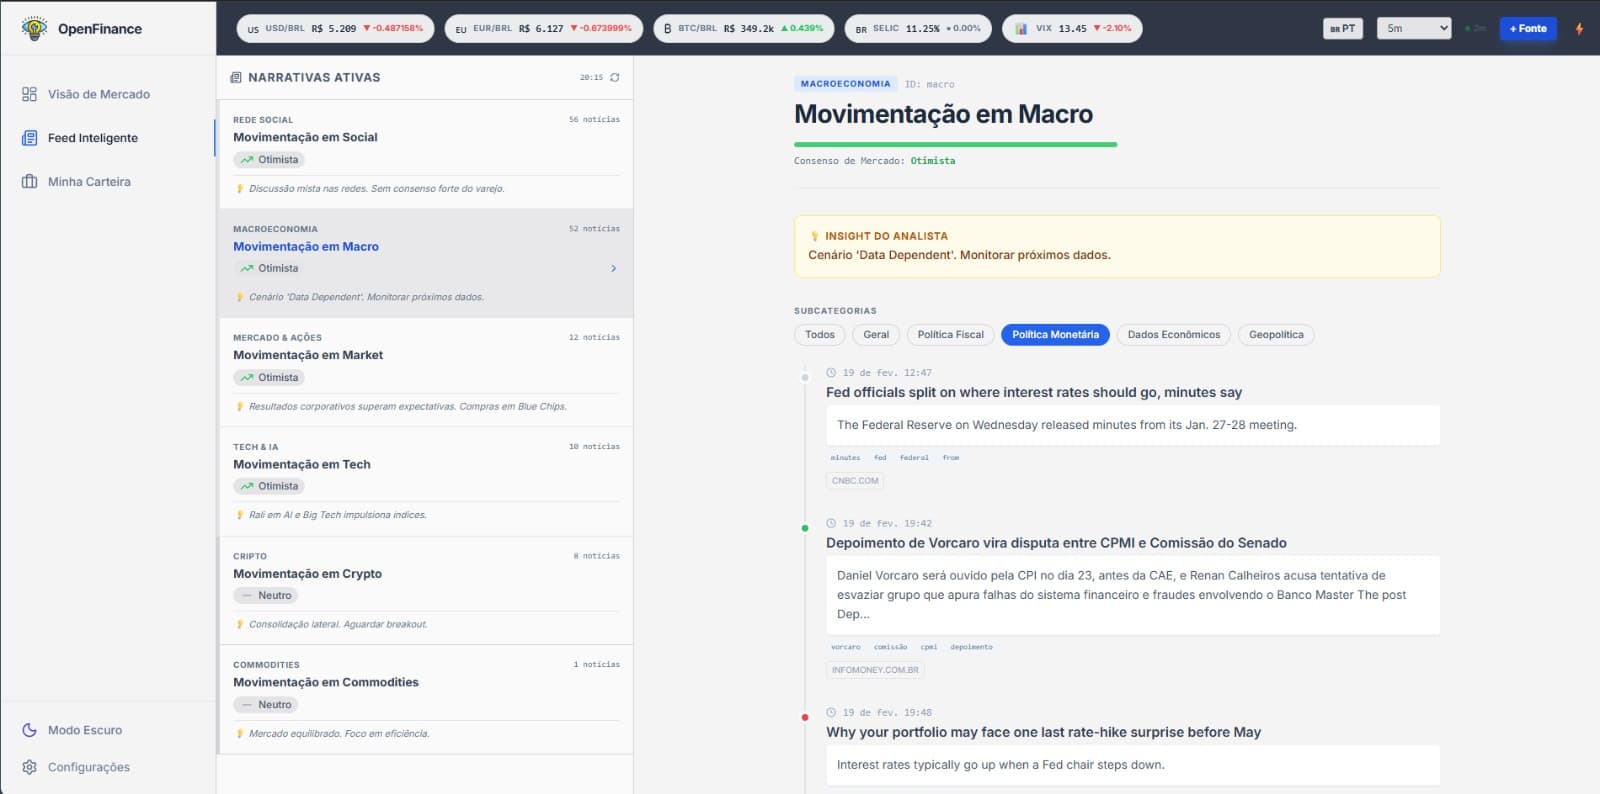Click the orange lightning bolt icon
1600x794 pixels.
coord(1579,29)
